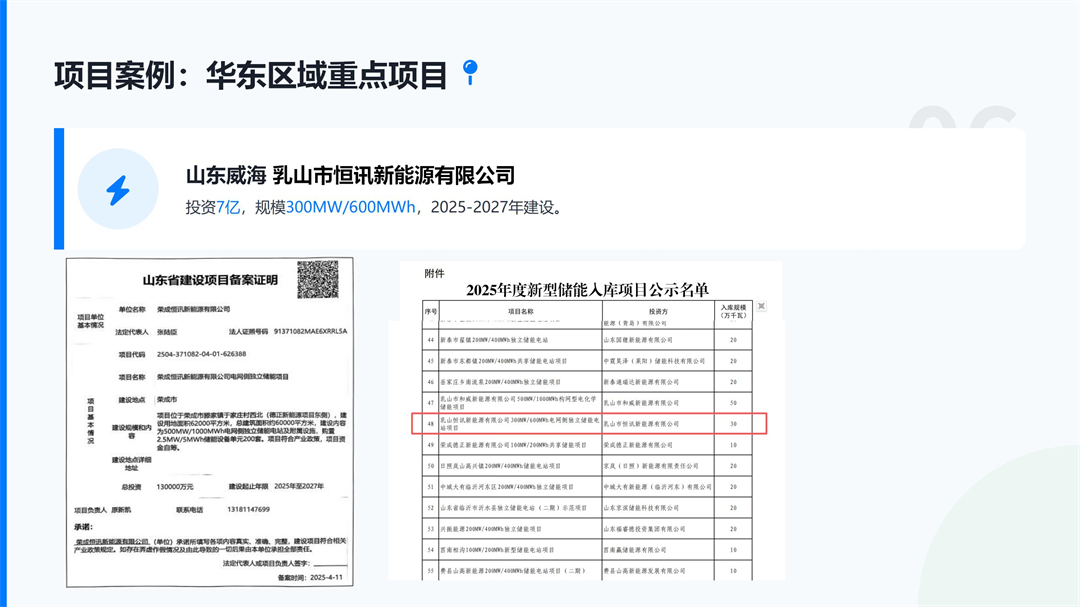Screen dimensions: 1080x607
Task: Click the license number 91371082MAE6XRRL5A
Action: [x=311, y=331]
